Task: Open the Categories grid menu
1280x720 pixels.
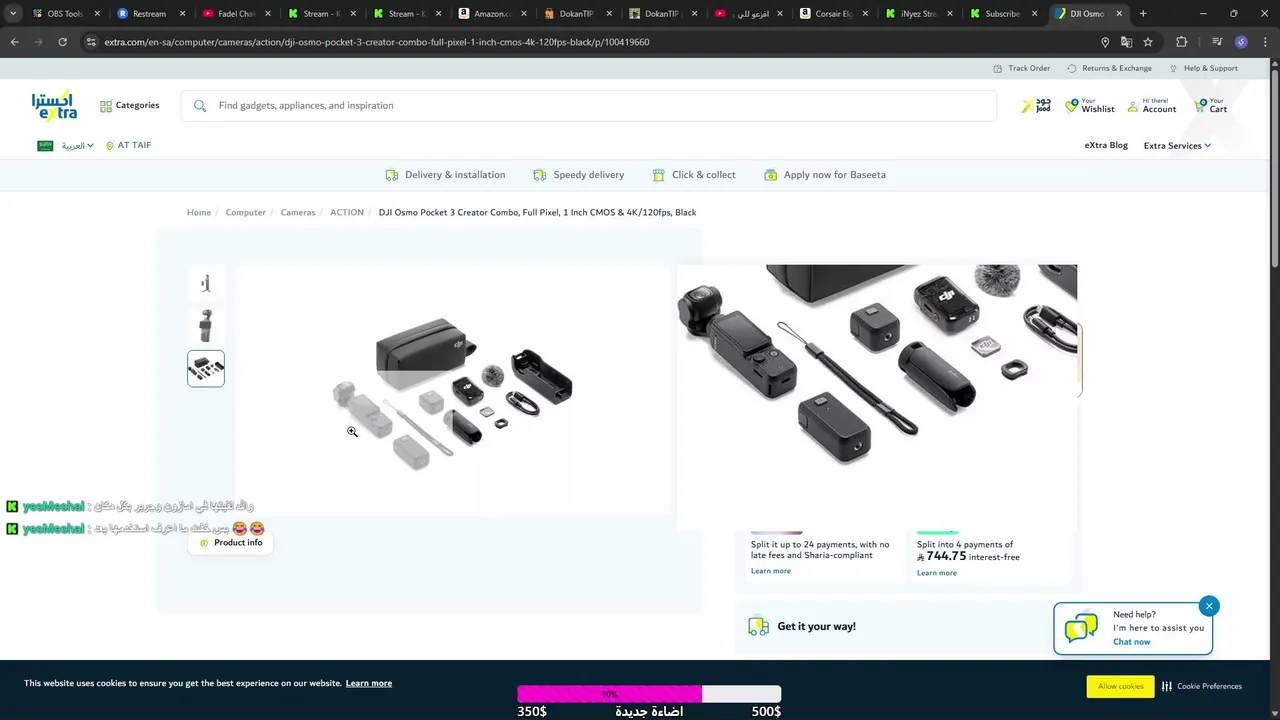Action: pos(129,105)
